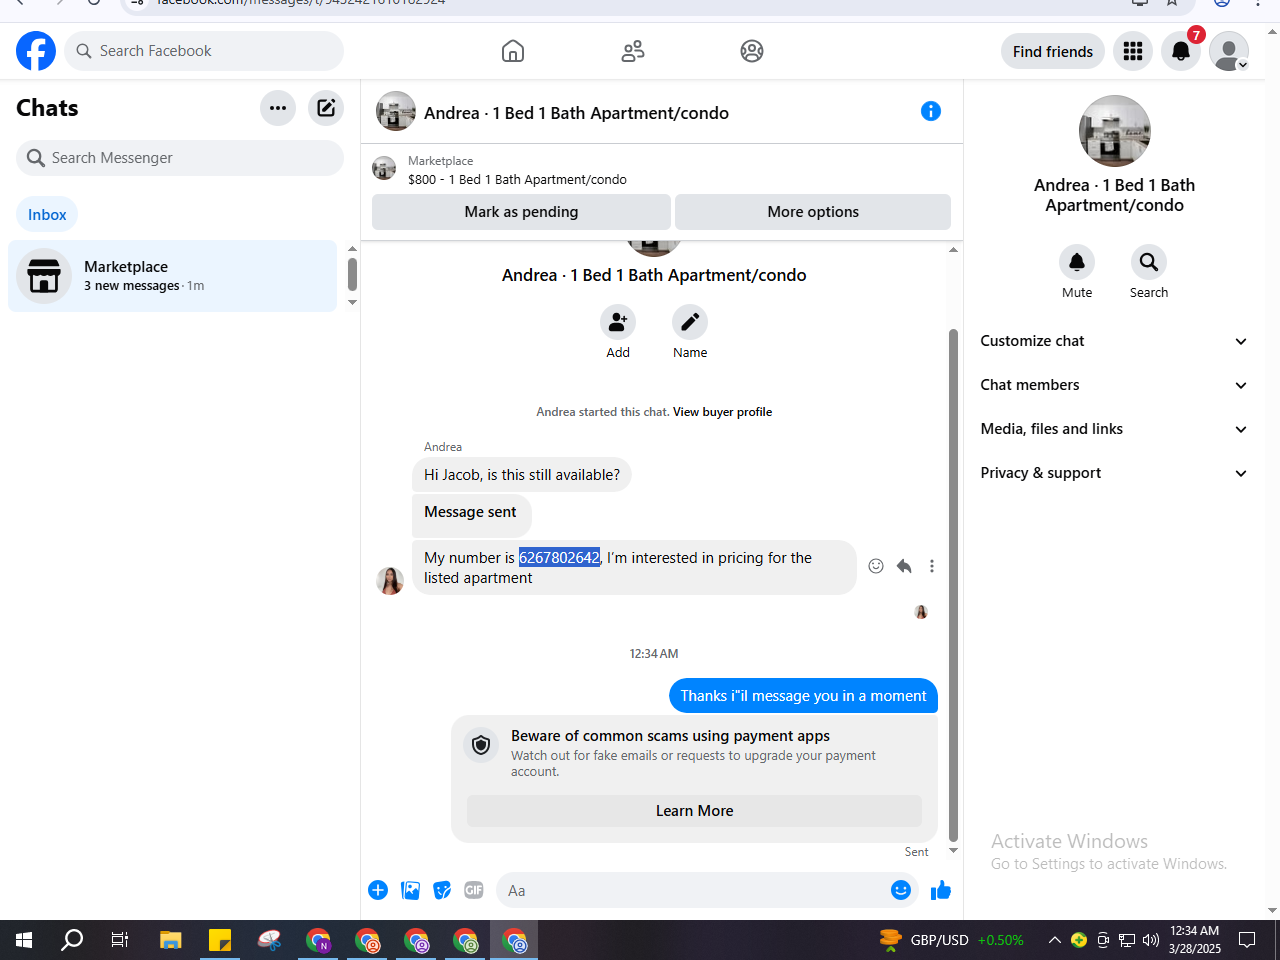The width and height of the screenshot is (1280, 960).
Task: Open the Facebook menu grid icon
Action: click(x=1133, y=51)
